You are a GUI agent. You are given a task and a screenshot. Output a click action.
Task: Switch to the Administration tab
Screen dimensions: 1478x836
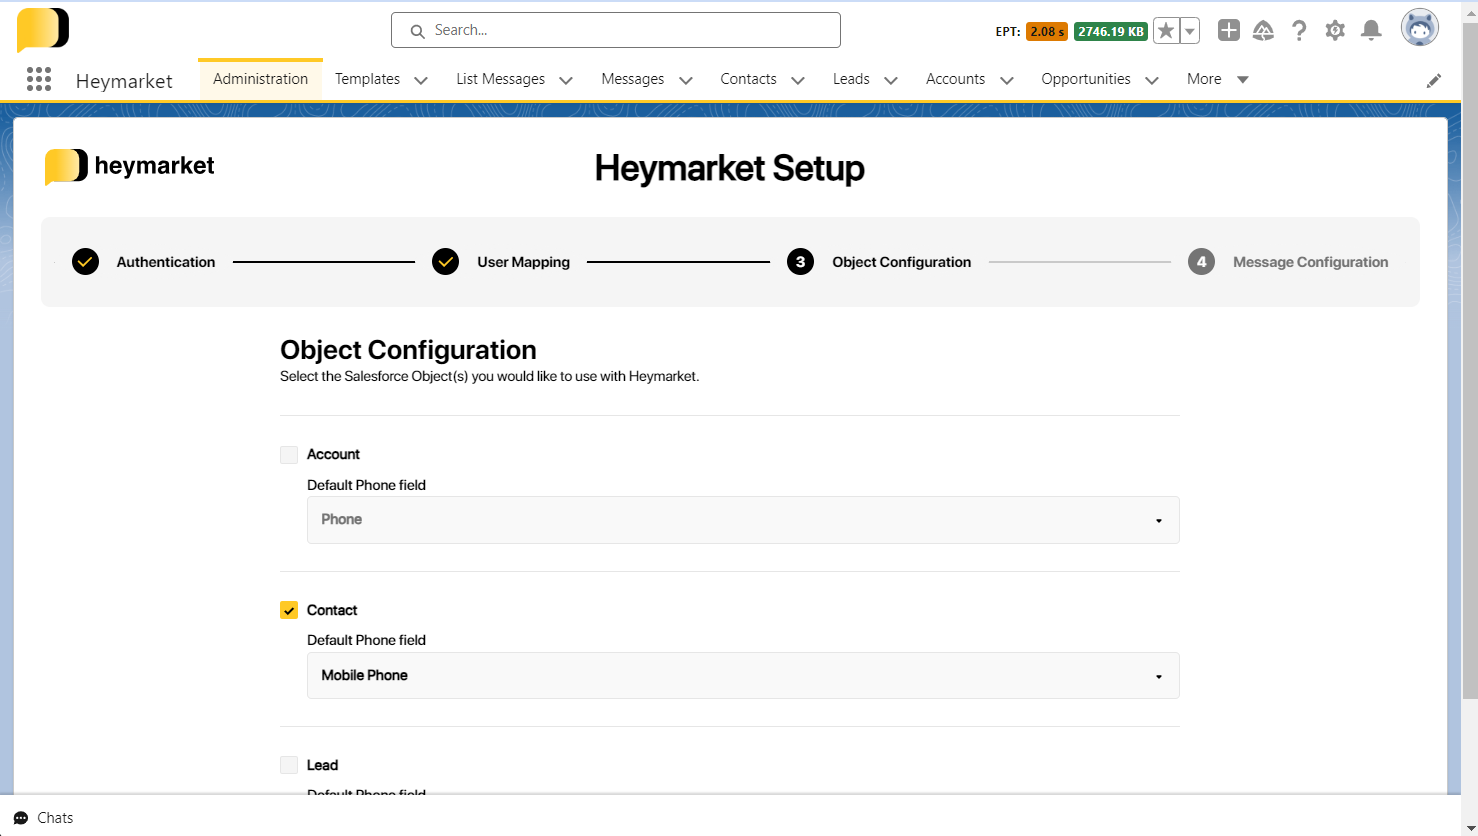coord(260,79)
